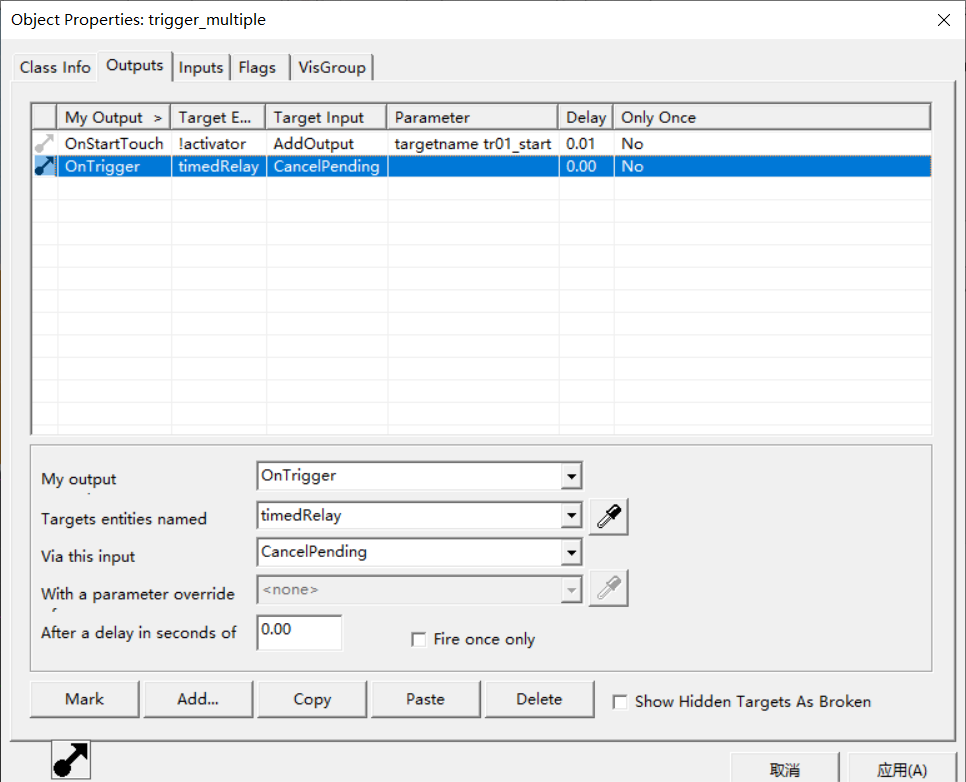Click the OnStartTouch row output arrow icon

(44, 144)
